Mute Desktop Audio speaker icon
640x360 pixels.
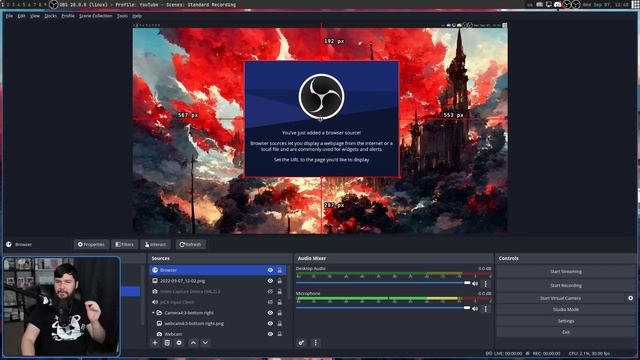(x=475, y=284)
